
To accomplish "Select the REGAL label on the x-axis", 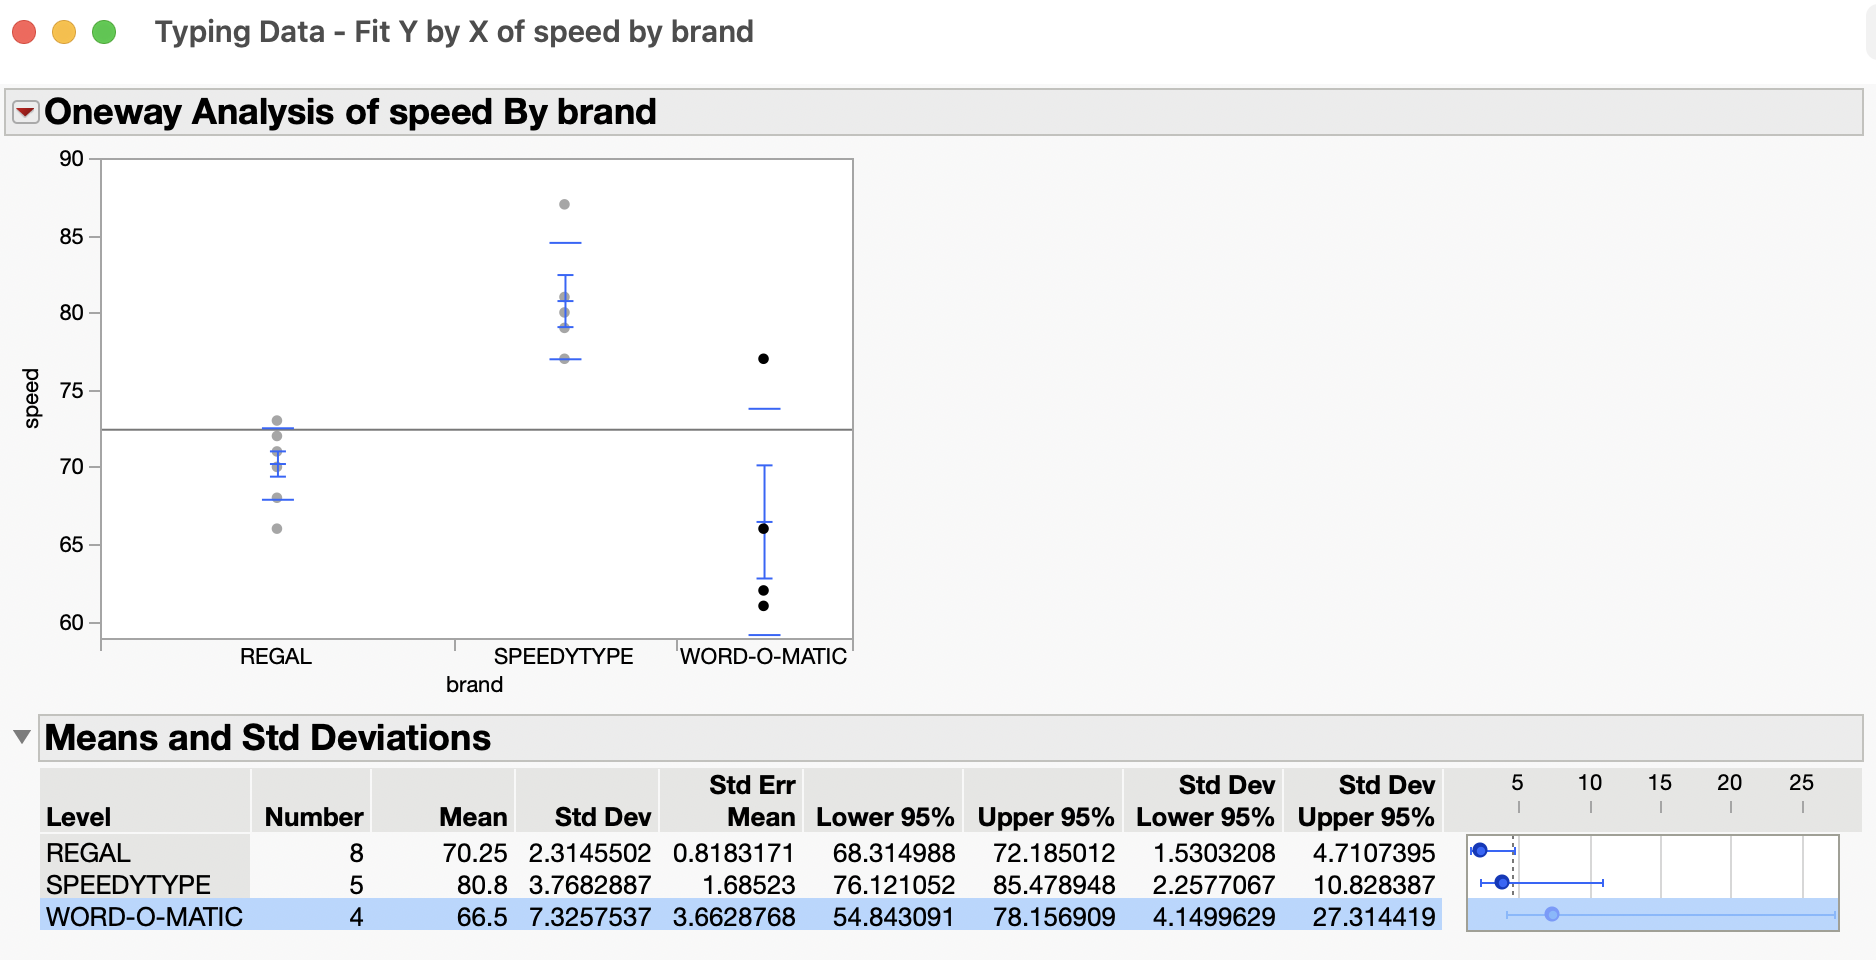I will 275,657.
